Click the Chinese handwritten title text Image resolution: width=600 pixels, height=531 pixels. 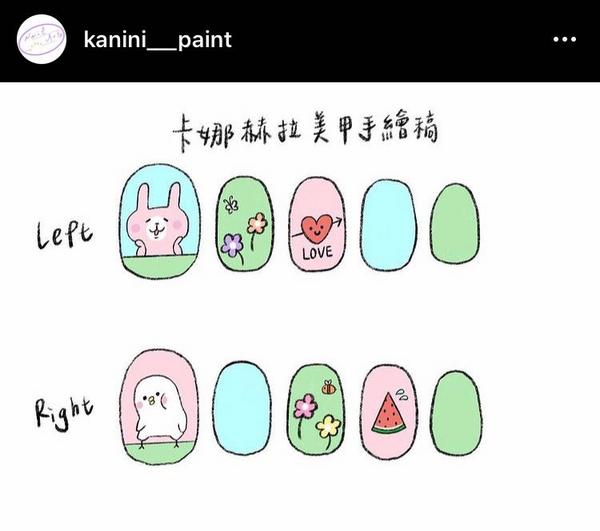[305, 132]
